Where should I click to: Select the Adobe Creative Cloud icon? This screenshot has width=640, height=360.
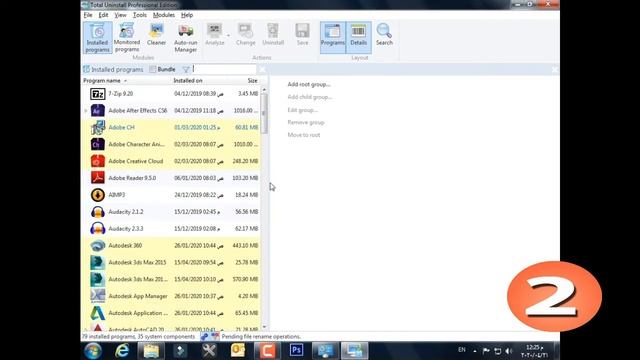pos(98,161)
